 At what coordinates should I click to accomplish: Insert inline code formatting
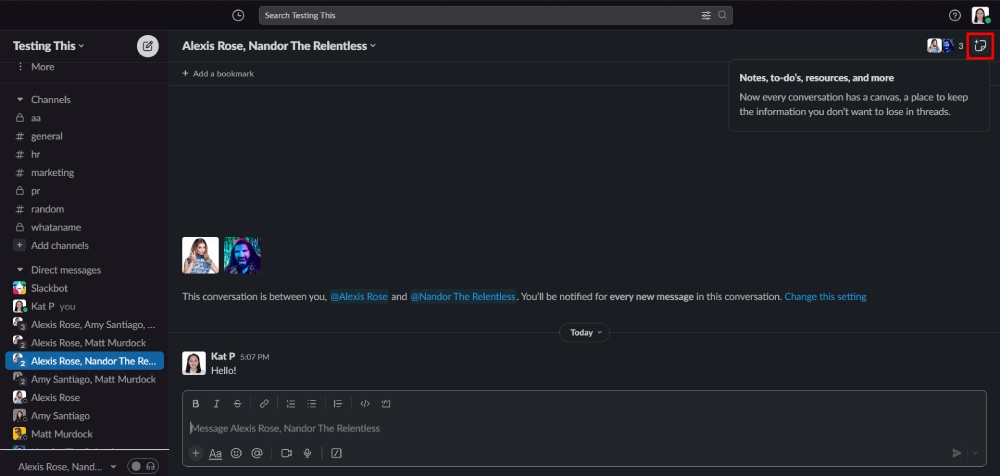point(365,404)
